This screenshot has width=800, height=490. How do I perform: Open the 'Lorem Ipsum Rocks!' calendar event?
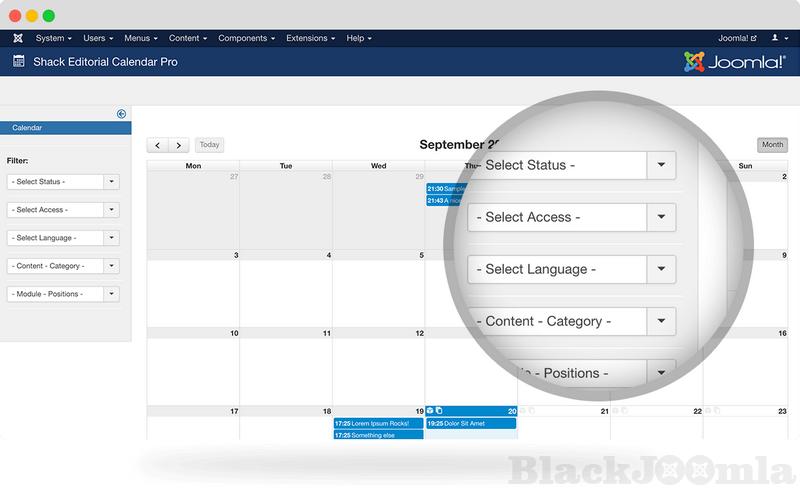pos(378,423)
